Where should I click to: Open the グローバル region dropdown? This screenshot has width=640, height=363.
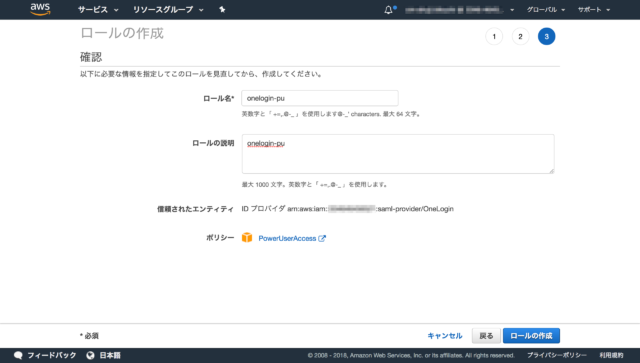point(546,10)
